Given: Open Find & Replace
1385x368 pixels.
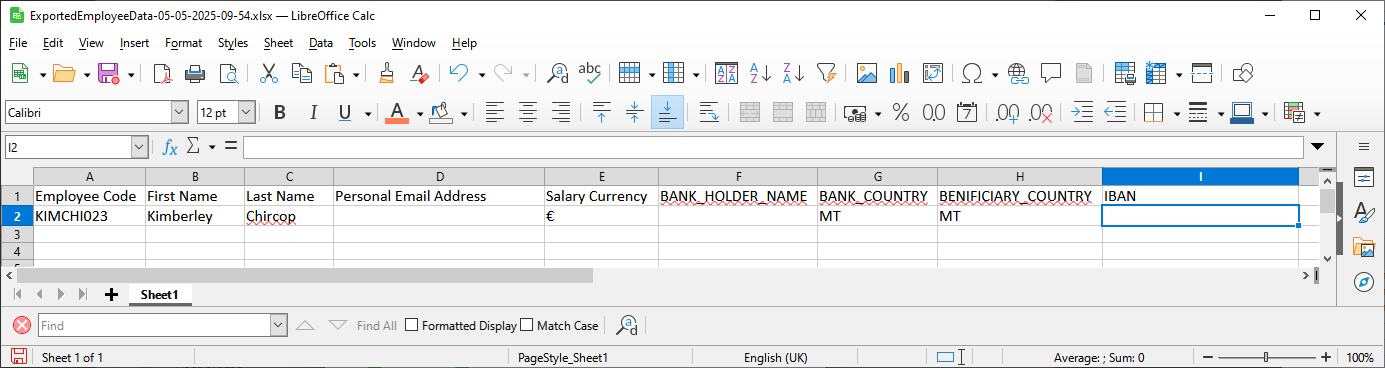Looking at the screenshot, I should click(x=557, y=73).
